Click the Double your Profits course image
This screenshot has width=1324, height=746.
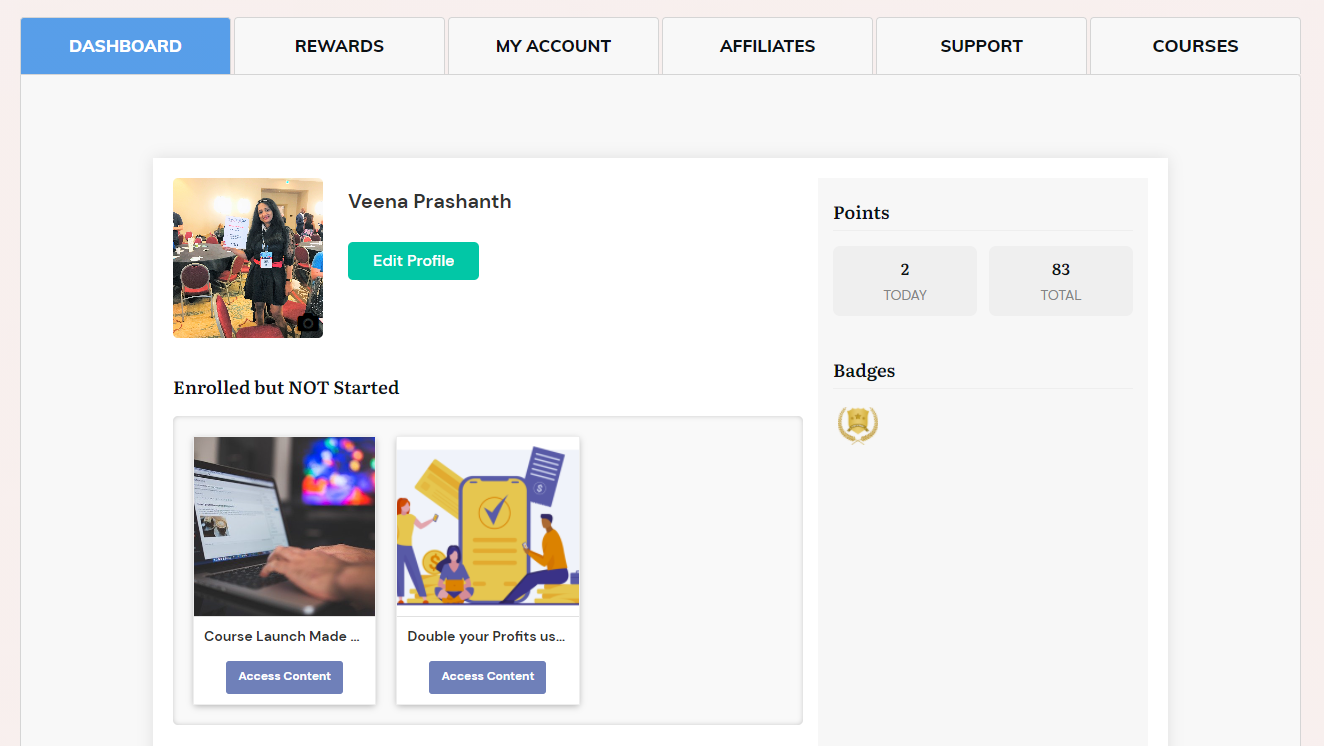[487, 521]
